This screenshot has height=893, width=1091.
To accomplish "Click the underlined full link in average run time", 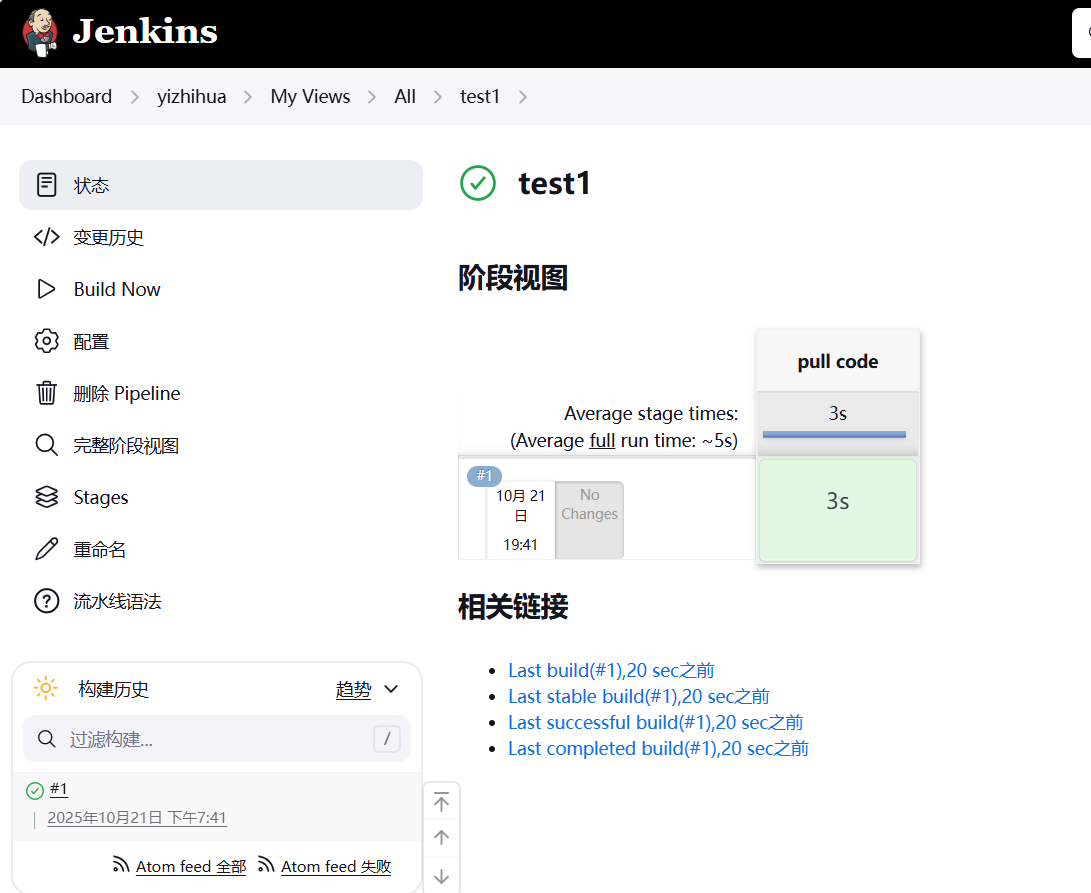I will point(602,441).
